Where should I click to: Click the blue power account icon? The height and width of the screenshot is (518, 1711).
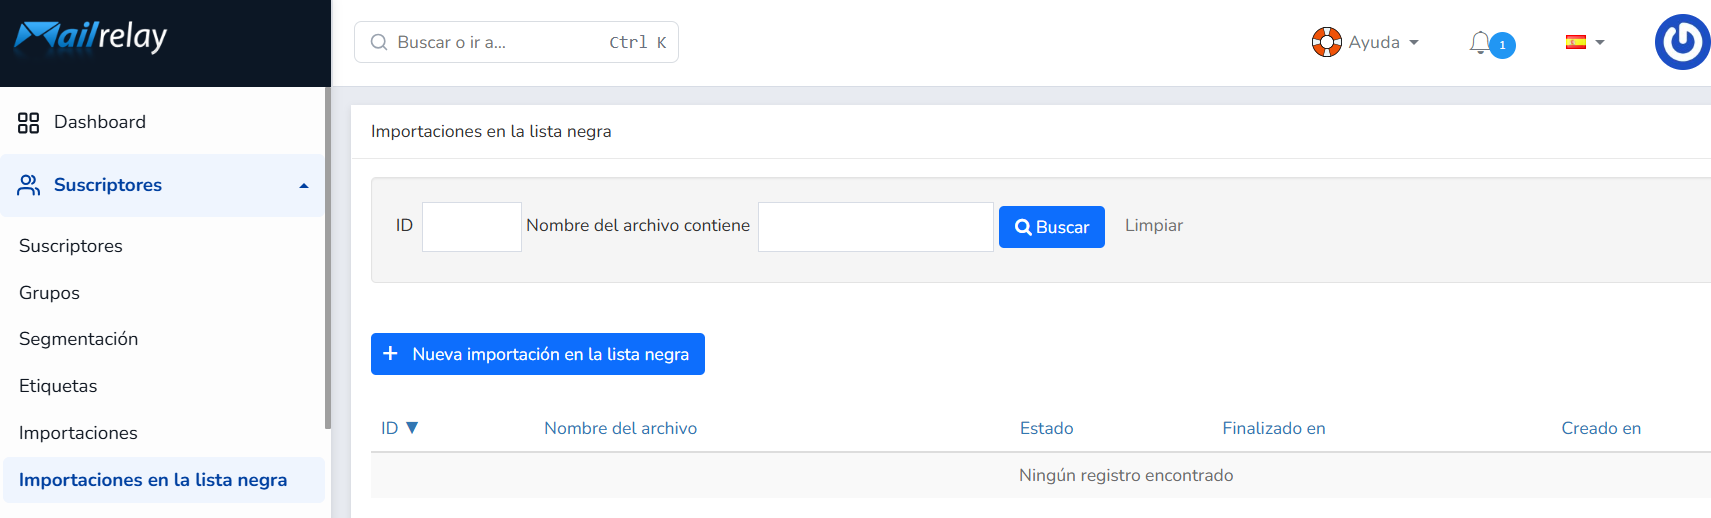click(1683, 42)
